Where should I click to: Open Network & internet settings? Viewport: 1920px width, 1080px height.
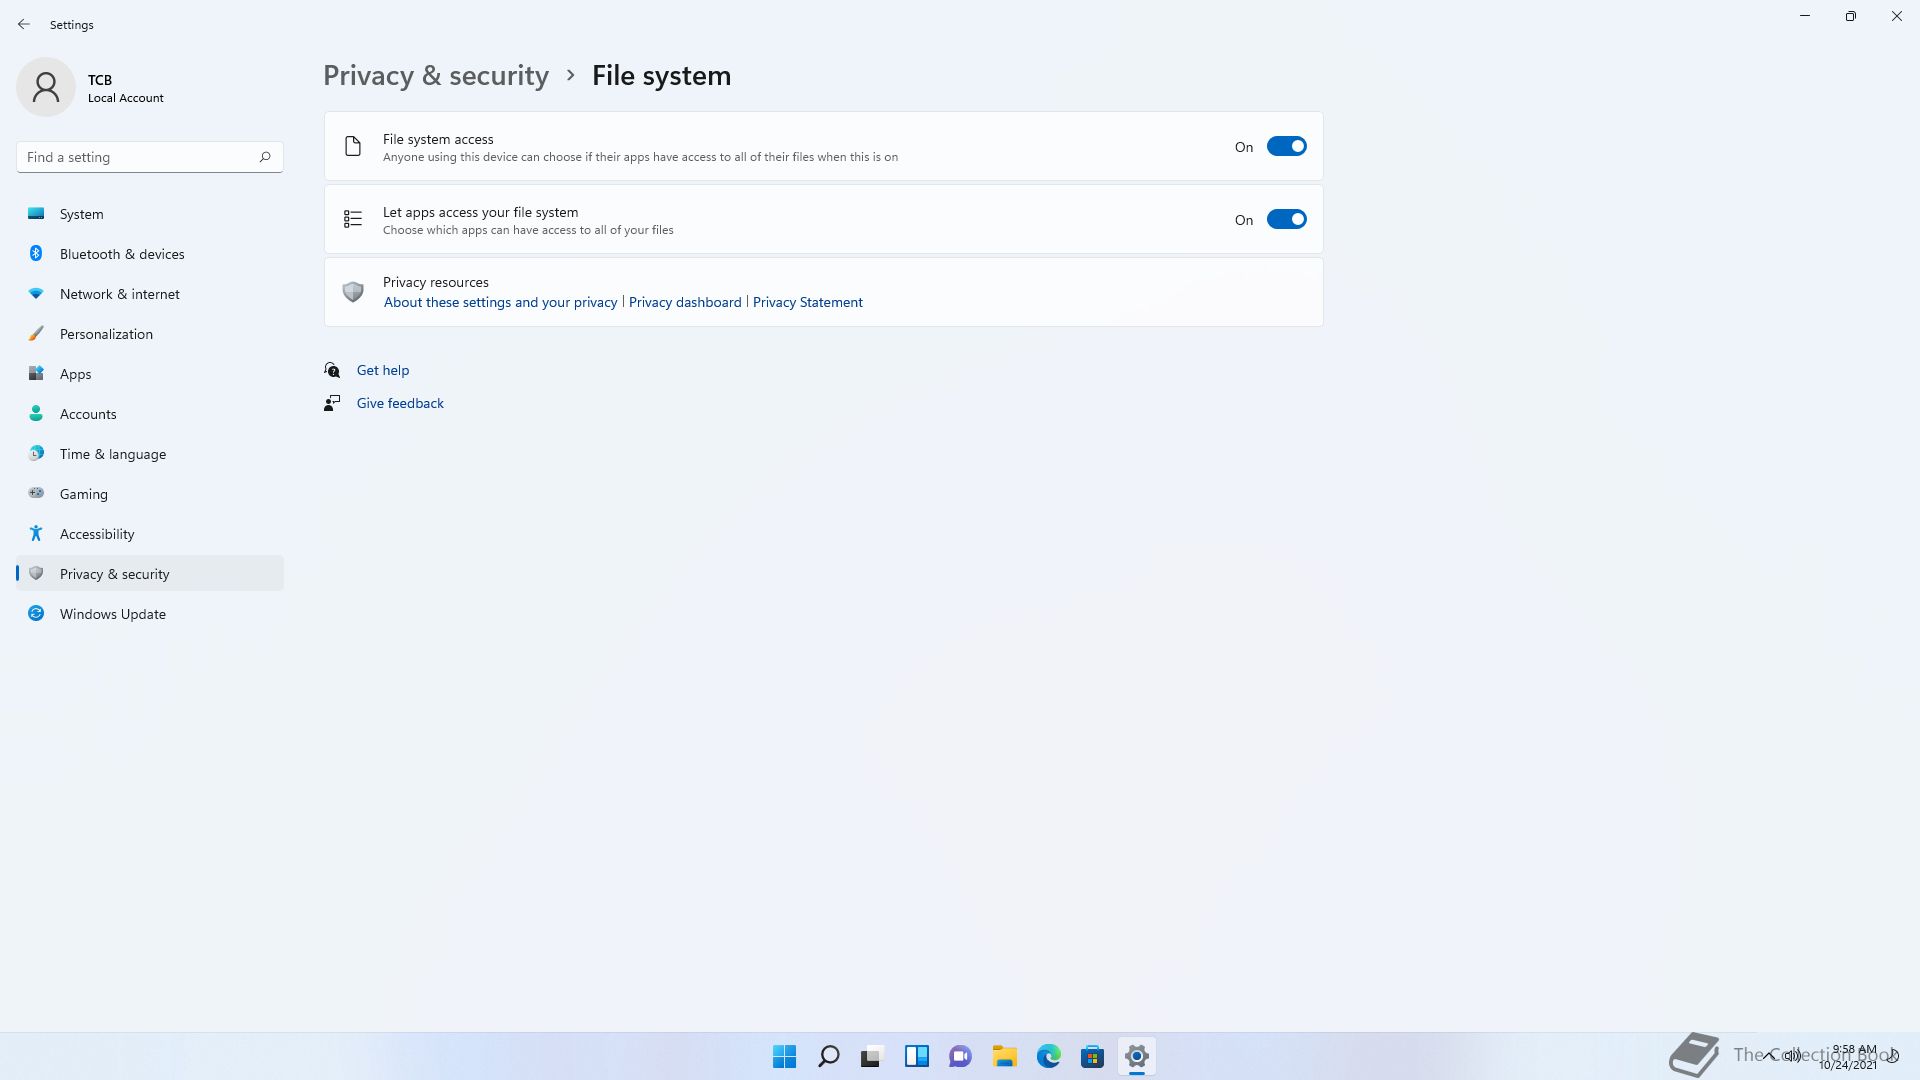pyautogui.click(x=120, y=294)
